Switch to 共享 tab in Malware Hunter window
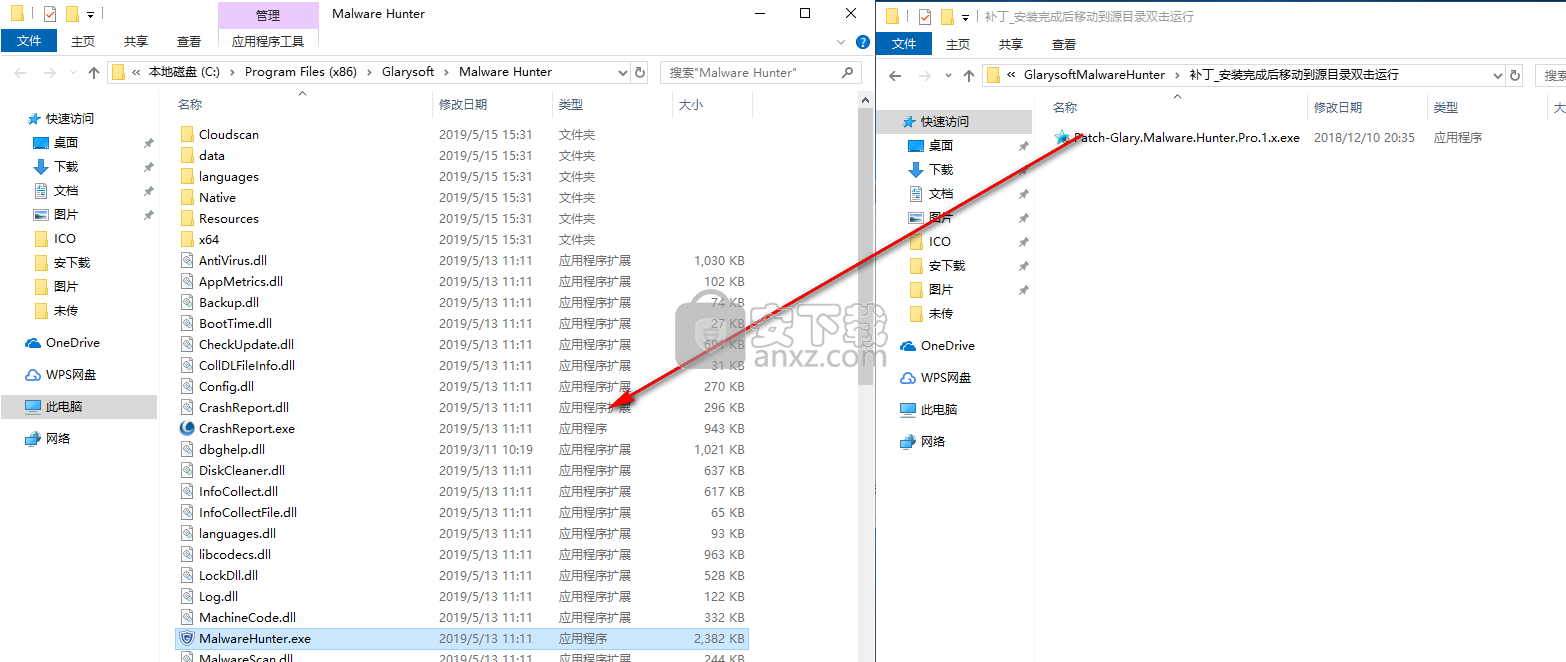The image size is (1566, 662). coord(136,41)
